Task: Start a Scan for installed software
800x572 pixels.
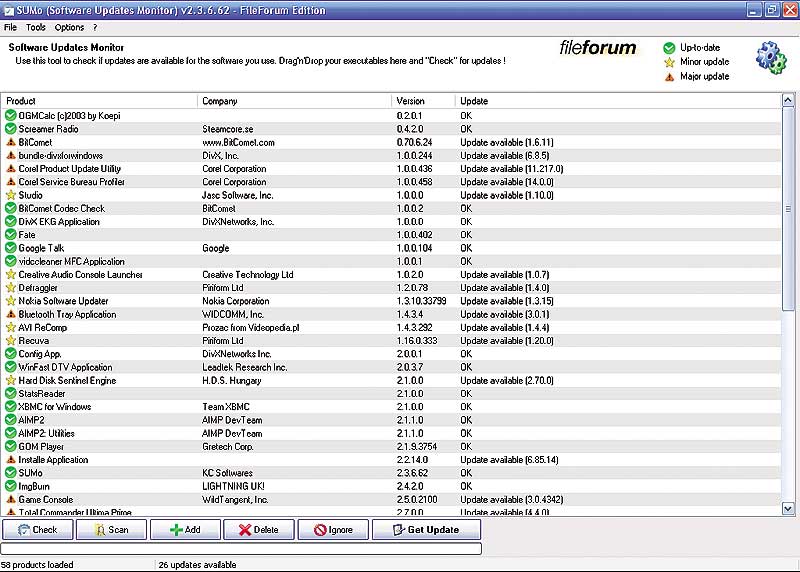Action: click(112, 530)
